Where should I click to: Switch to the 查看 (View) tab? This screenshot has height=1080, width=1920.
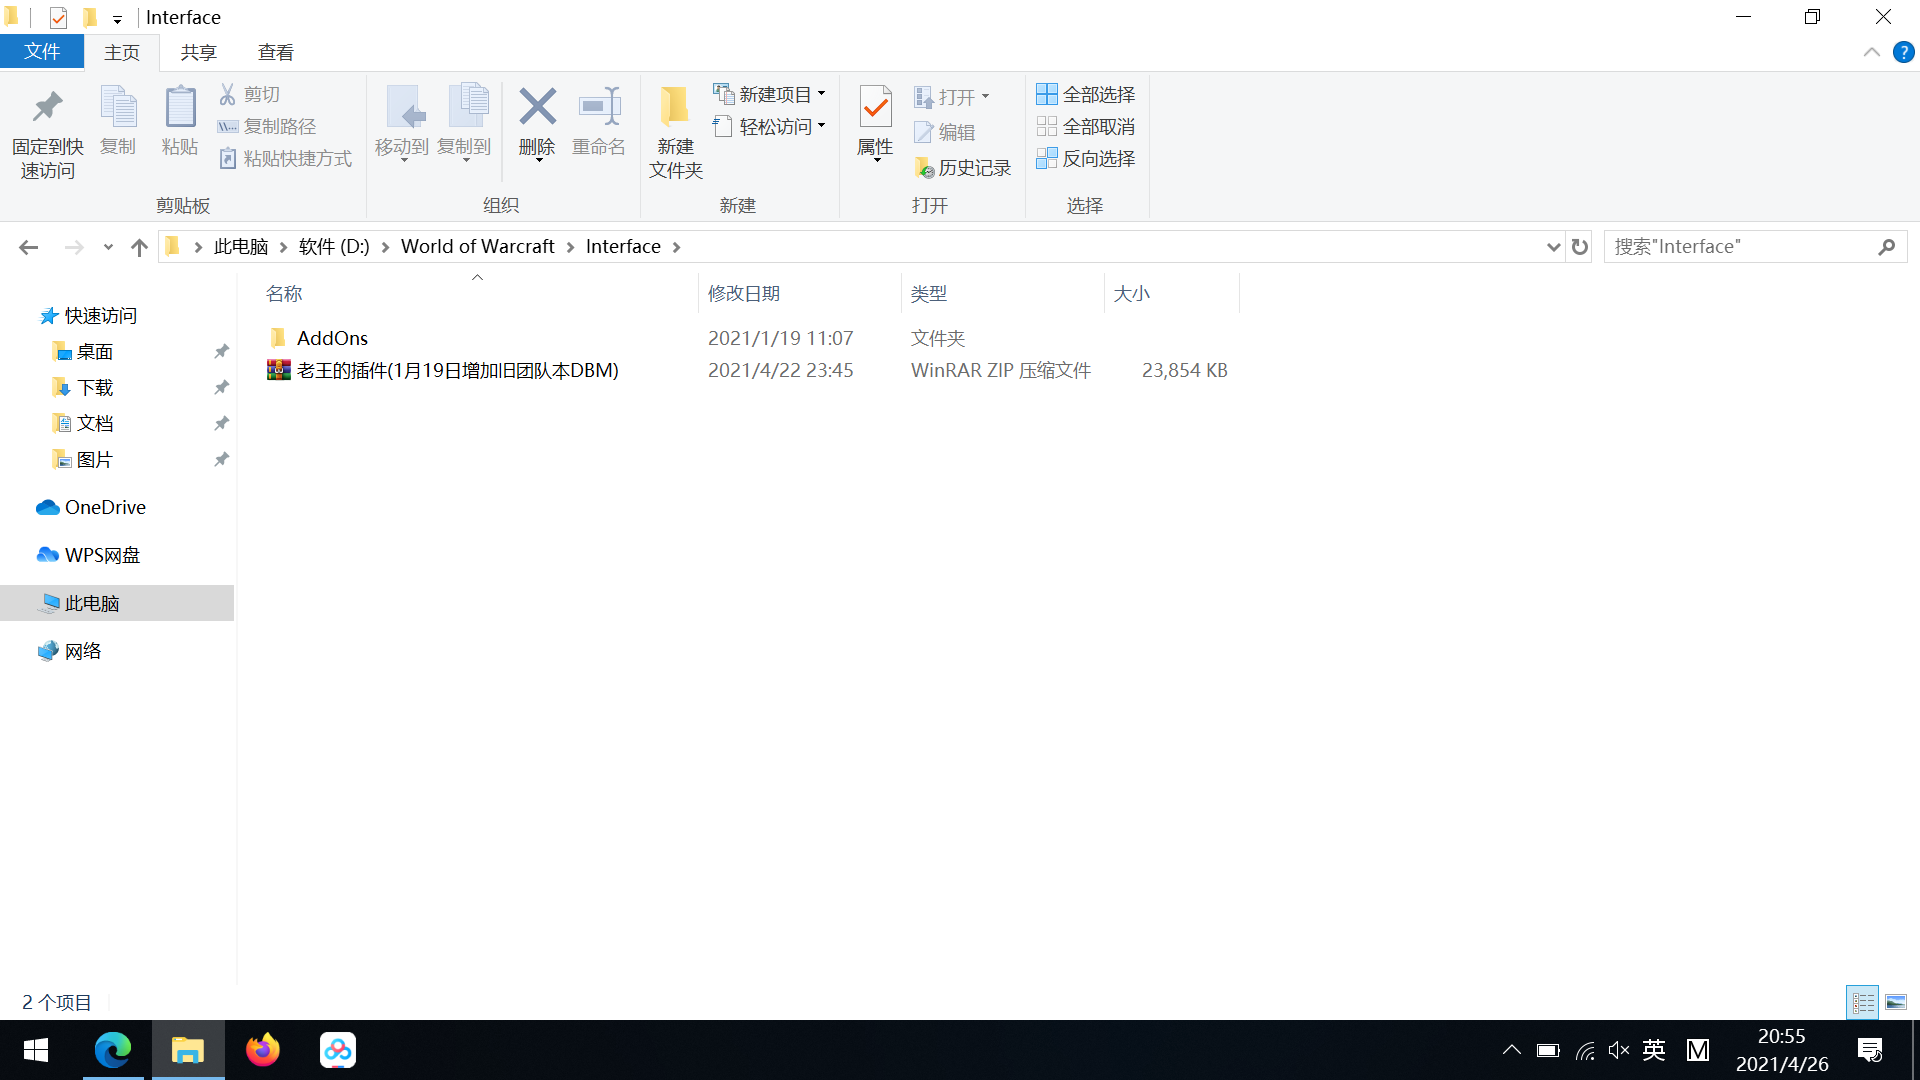pyautogui.click(x=275, y=51)
